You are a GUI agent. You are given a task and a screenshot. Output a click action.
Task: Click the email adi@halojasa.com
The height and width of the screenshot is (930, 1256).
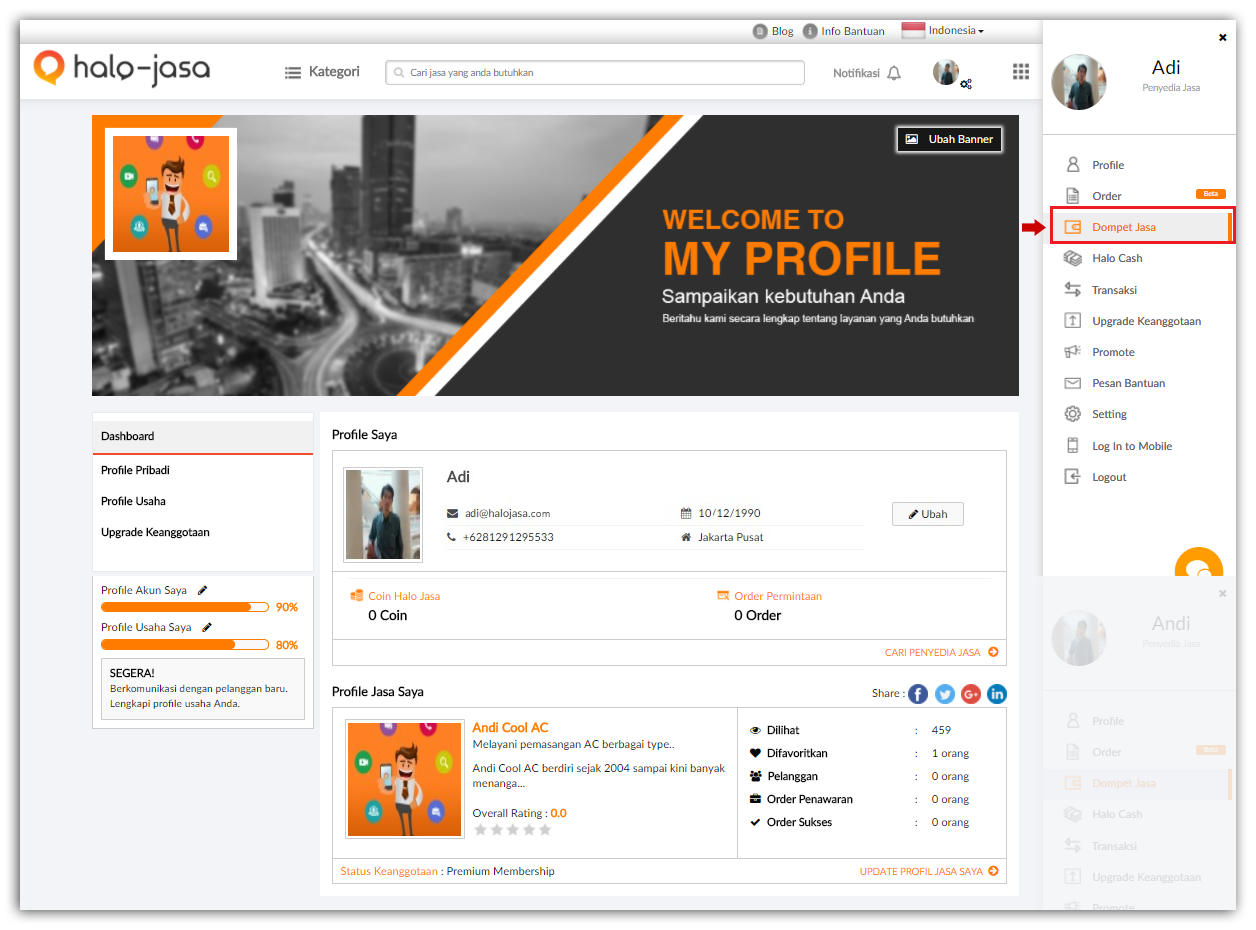coord(507,513)
